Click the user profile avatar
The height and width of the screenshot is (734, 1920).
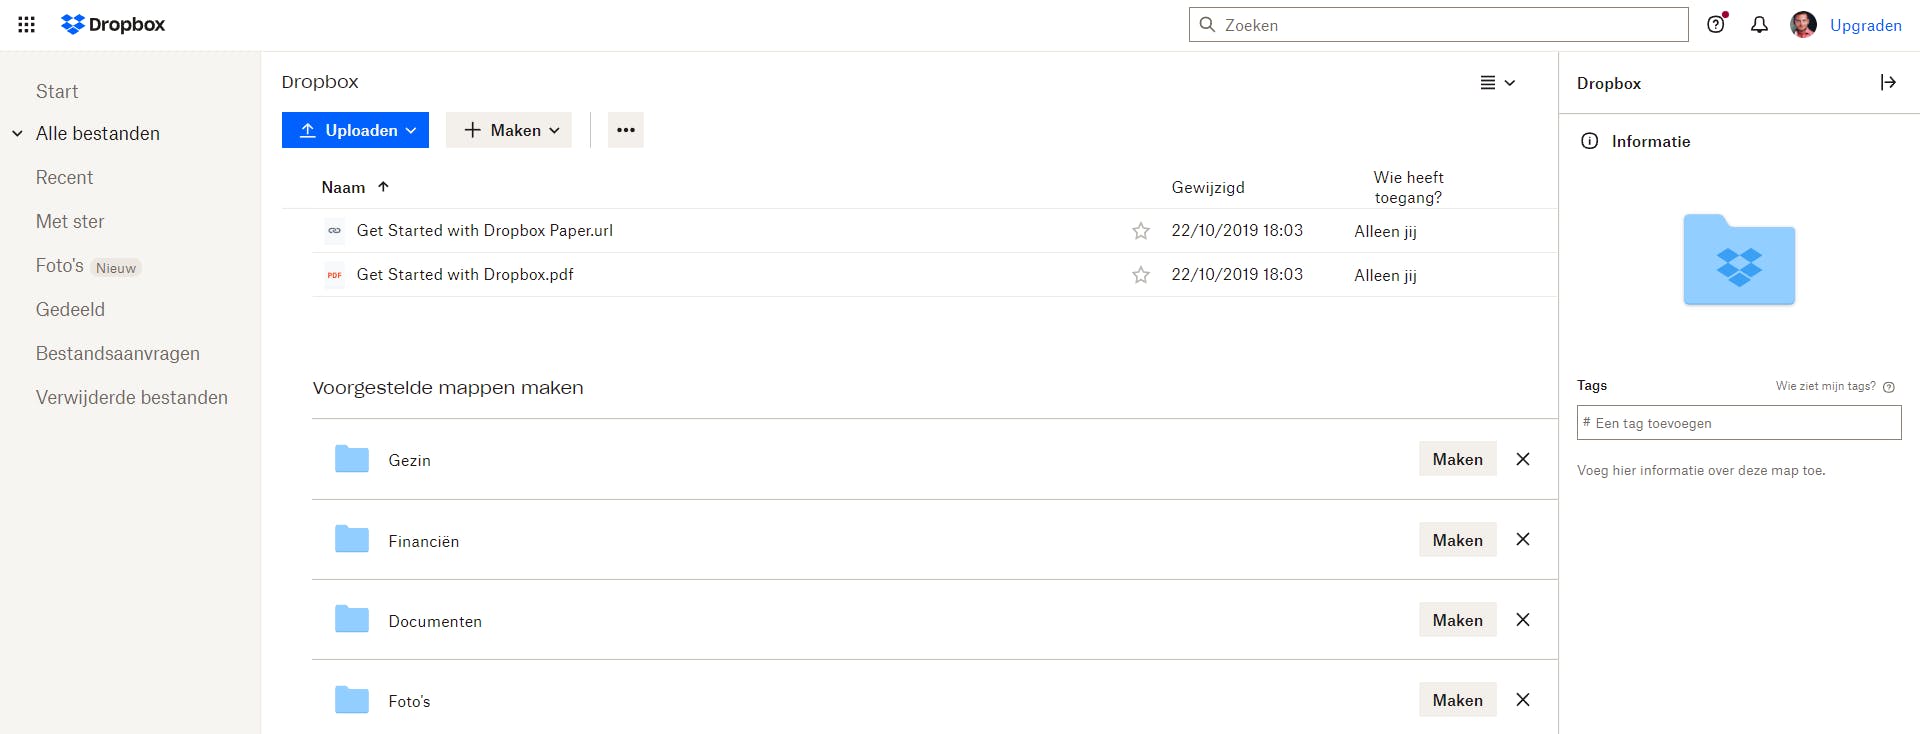(1803, 25)
